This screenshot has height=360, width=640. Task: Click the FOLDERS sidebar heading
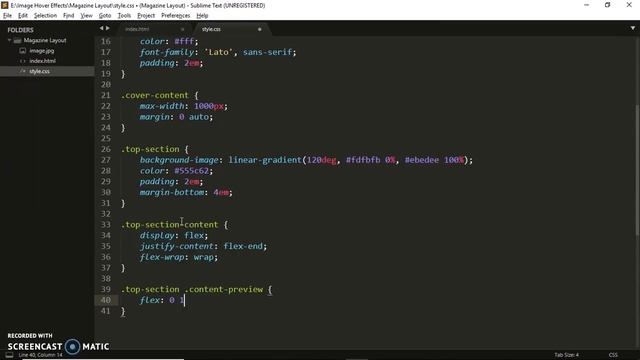(x=20, y=30)
